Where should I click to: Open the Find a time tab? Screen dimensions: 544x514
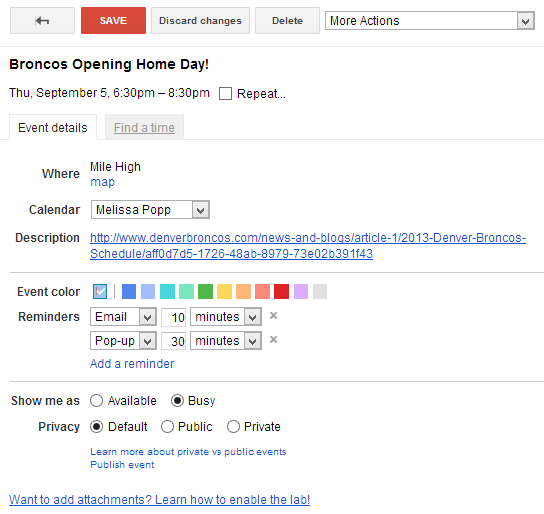click(144, 128)
